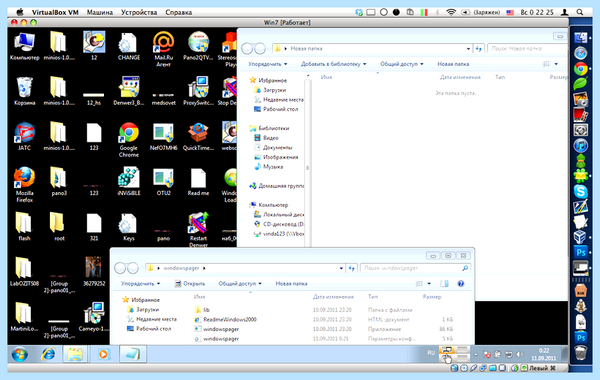Select Локальный диск in sidebar

(279, 214)
